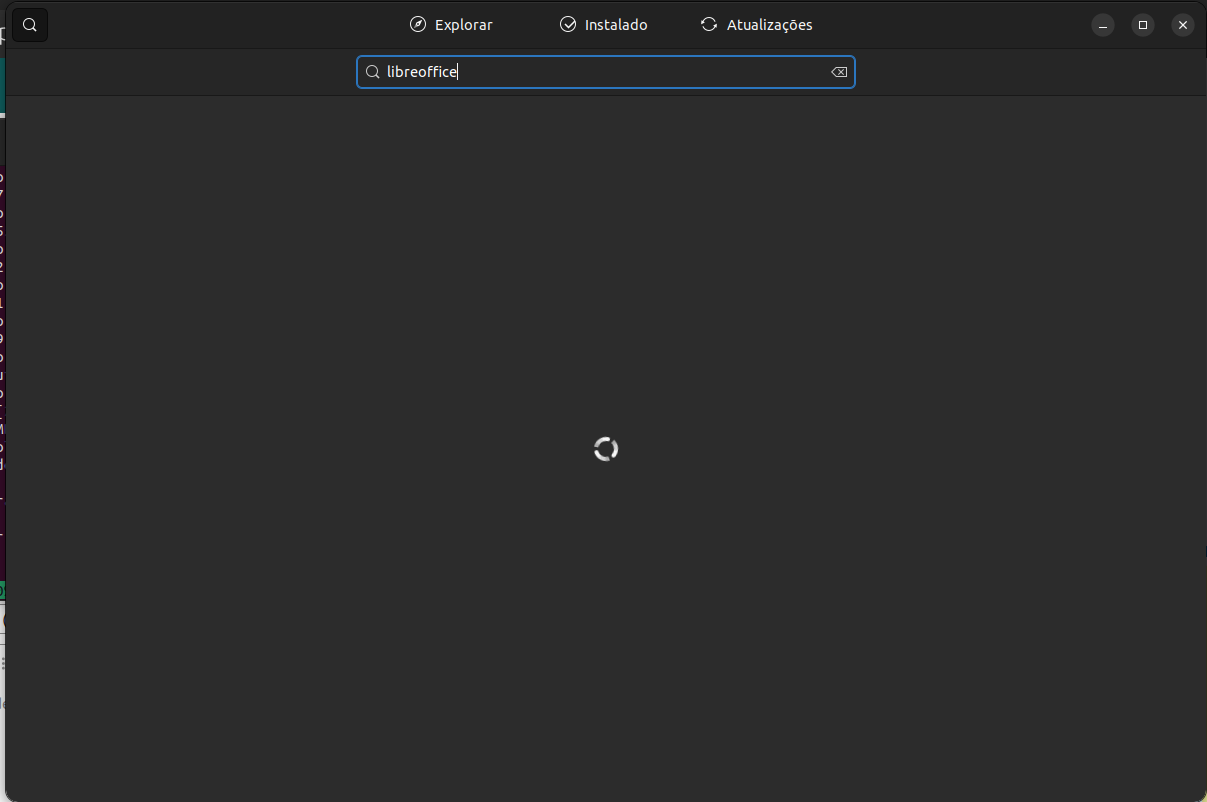This screenshot has height=802, width=1207.
Task: Click the magnifier icon inside the search field
Action: coord(372,72)
